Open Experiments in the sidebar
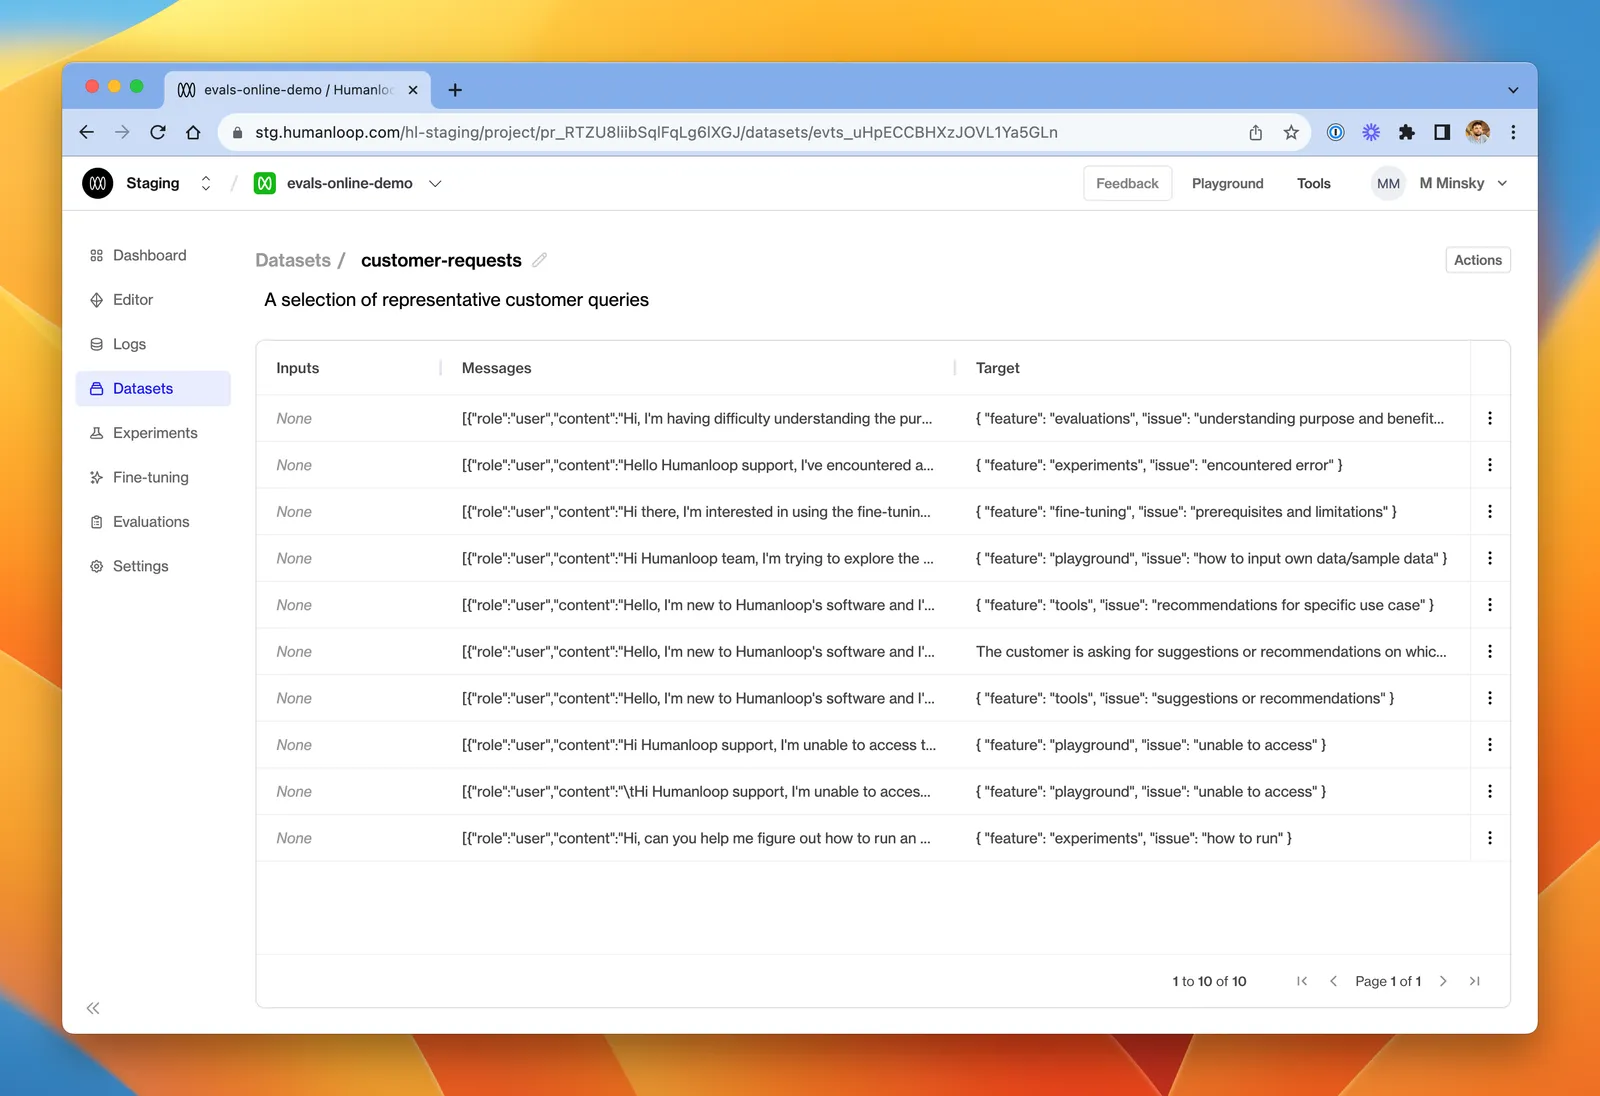1600x1096 pixels. coord(153,433)
